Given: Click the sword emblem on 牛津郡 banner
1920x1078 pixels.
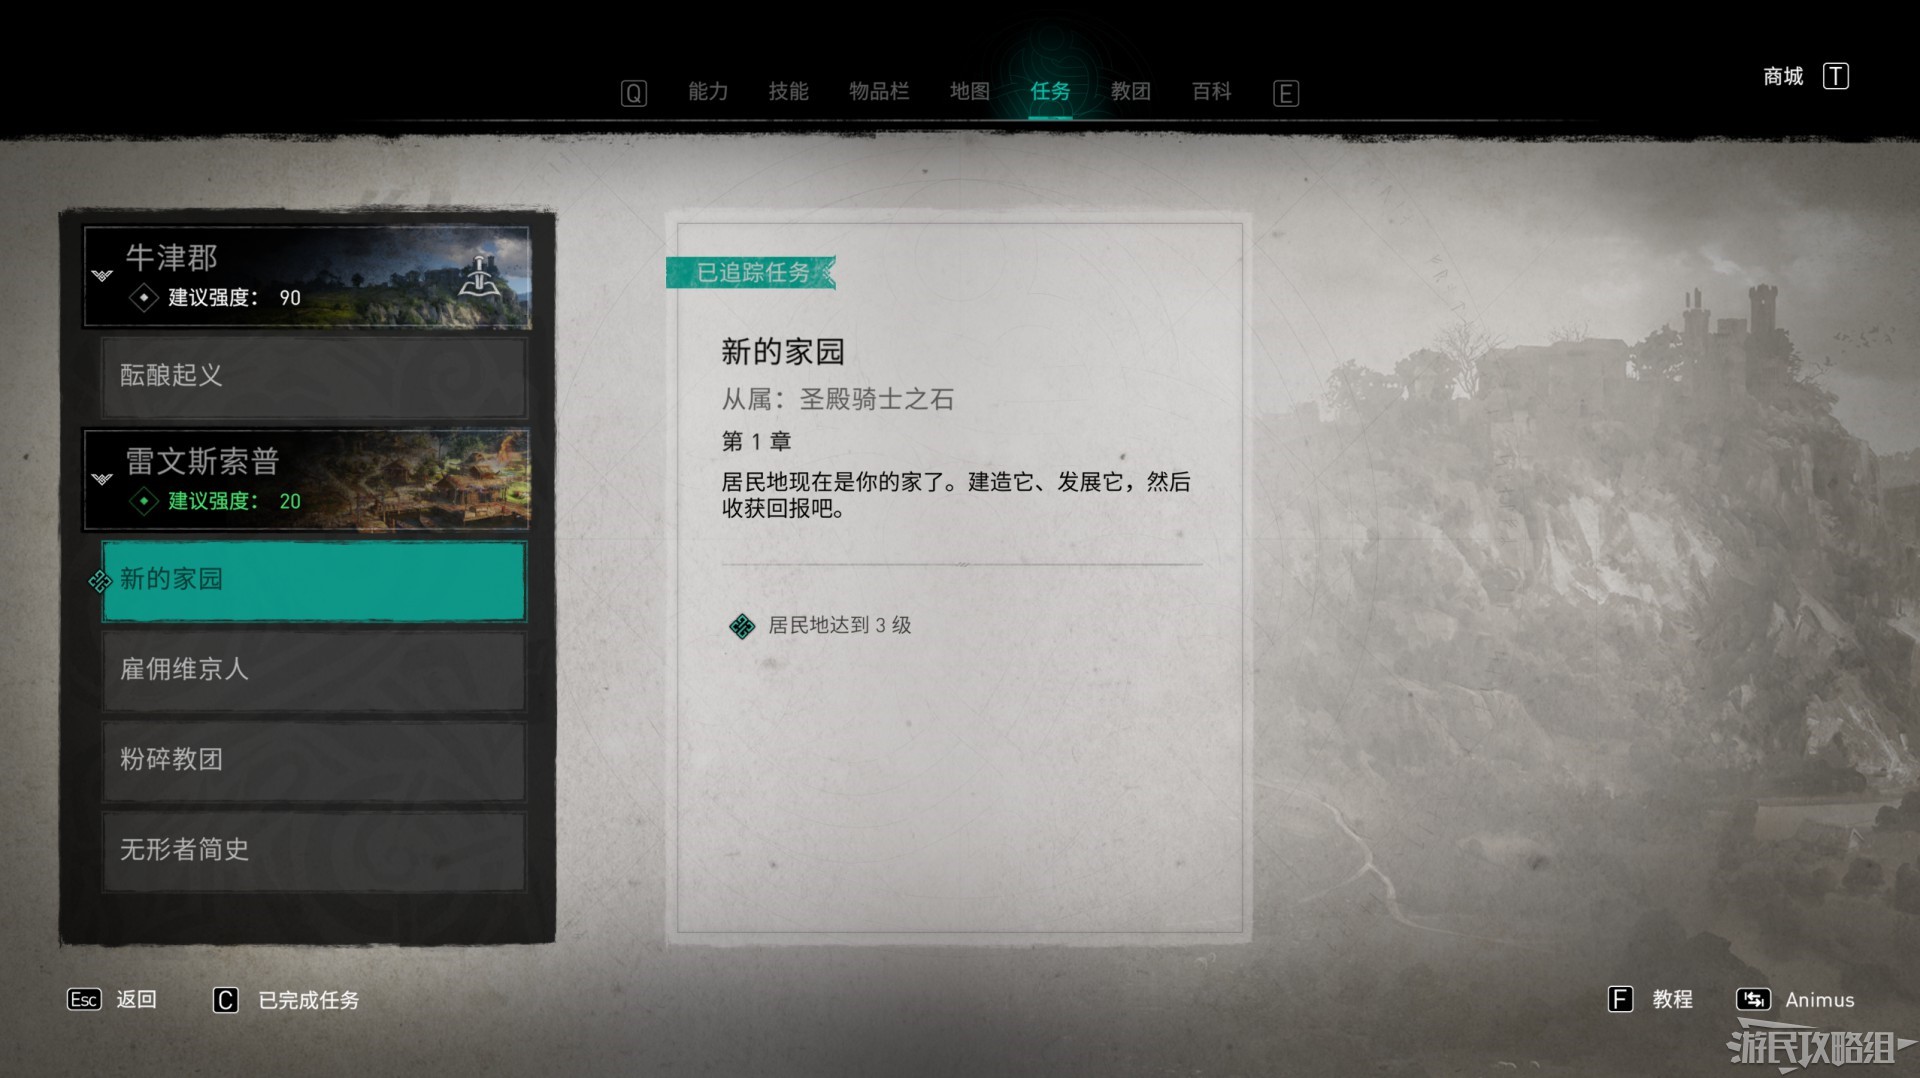Looking at the screenshot, I should pyautogui.click(x=480, y=276).
